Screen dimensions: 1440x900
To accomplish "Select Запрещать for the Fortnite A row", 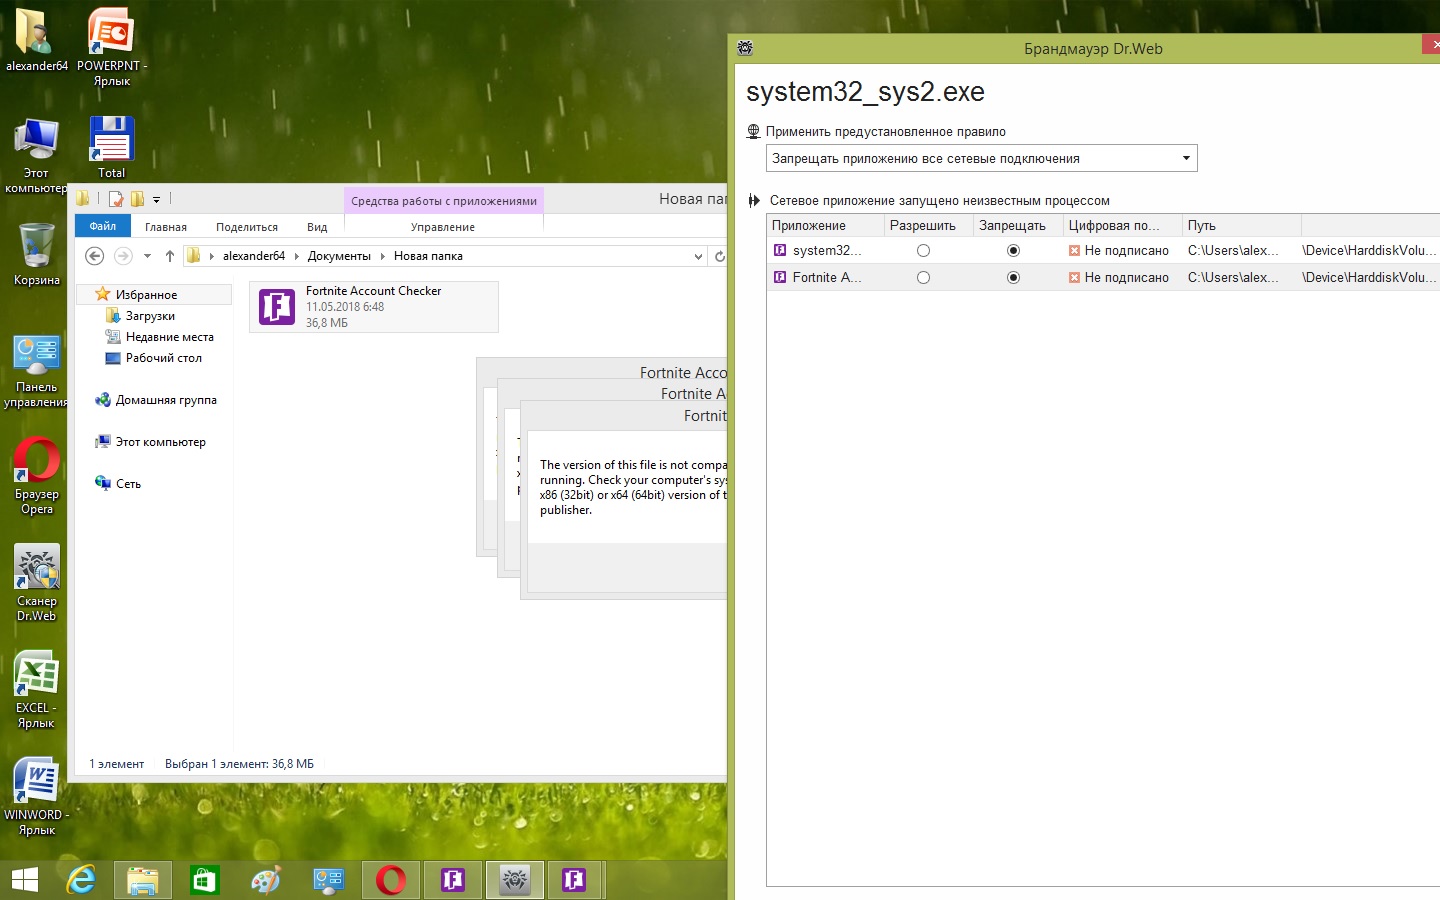I will tap(1013, 278).
